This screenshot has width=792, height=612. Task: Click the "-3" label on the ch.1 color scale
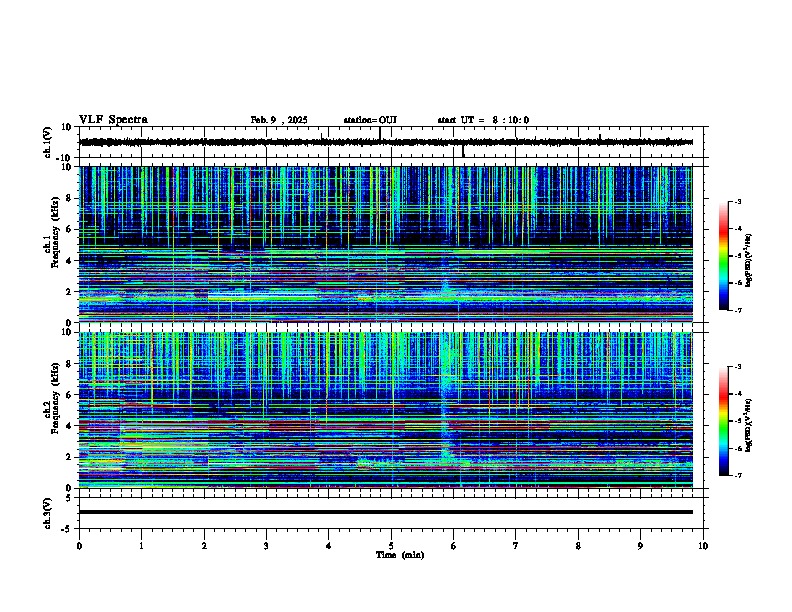[737, 202]
